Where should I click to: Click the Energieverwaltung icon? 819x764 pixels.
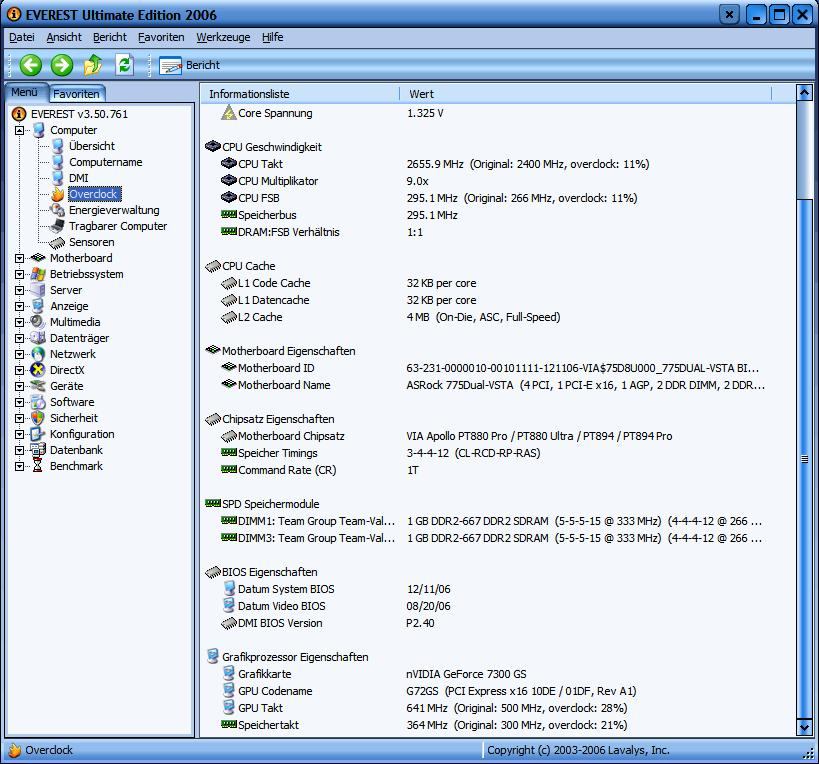pyautogui.click(x=57, y=210)
